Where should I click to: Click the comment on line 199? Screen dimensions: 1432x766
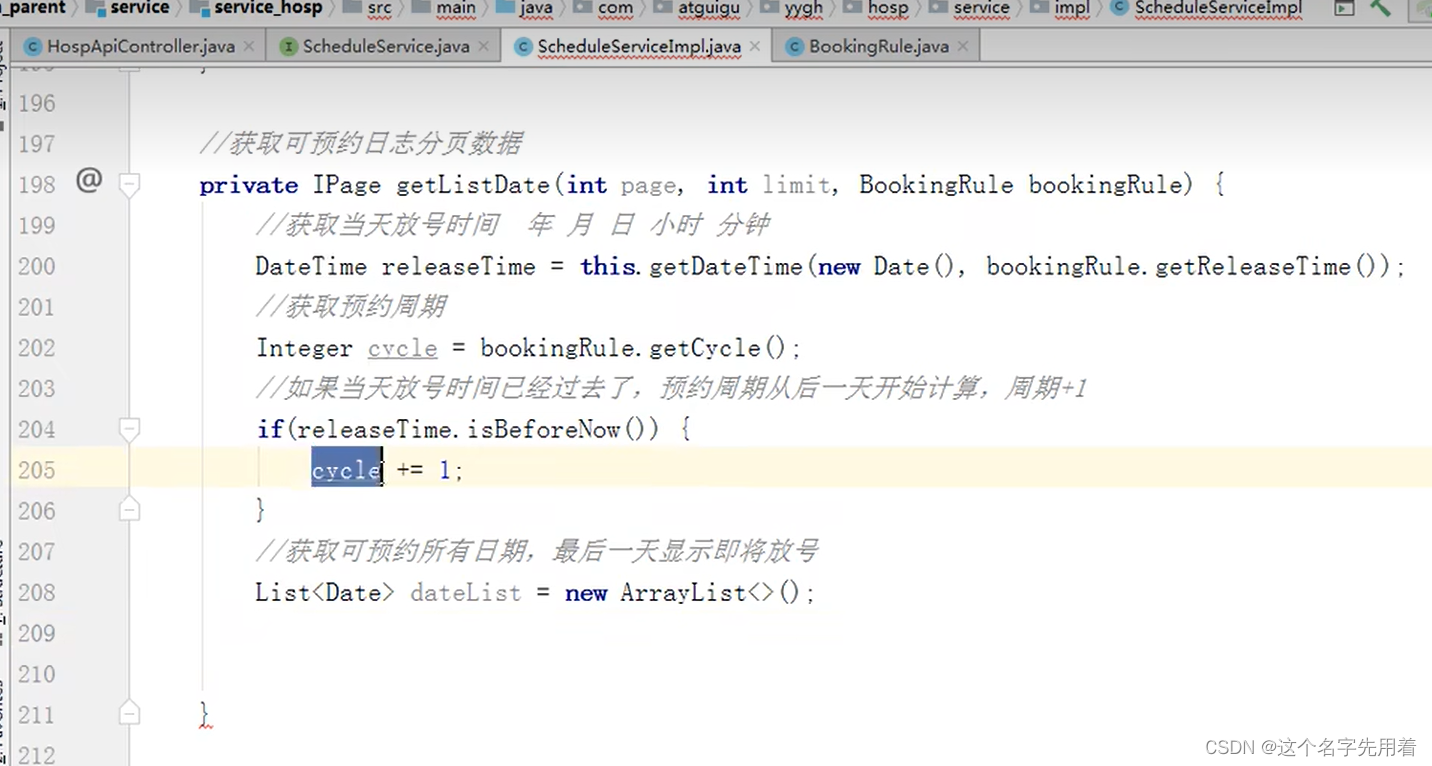pyautogui.click(x=513, y=225)
